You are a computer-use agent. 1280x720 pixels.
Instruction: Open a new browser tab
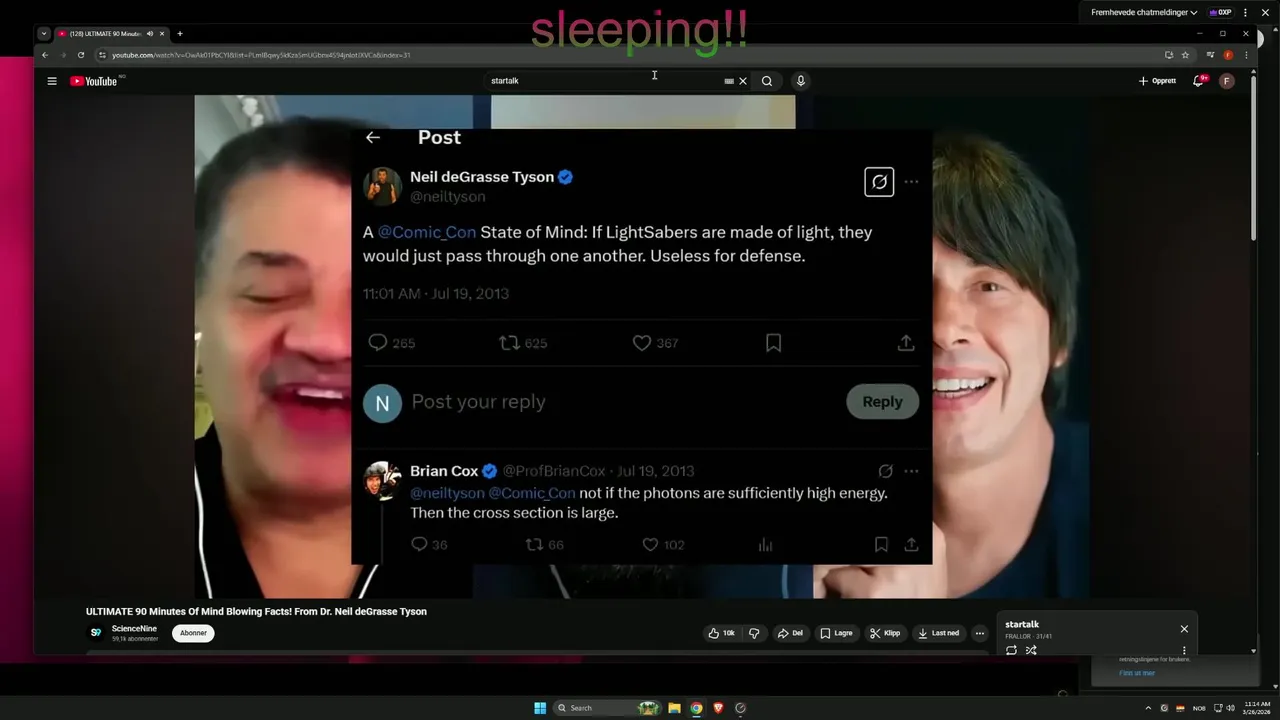click(180, 33)
